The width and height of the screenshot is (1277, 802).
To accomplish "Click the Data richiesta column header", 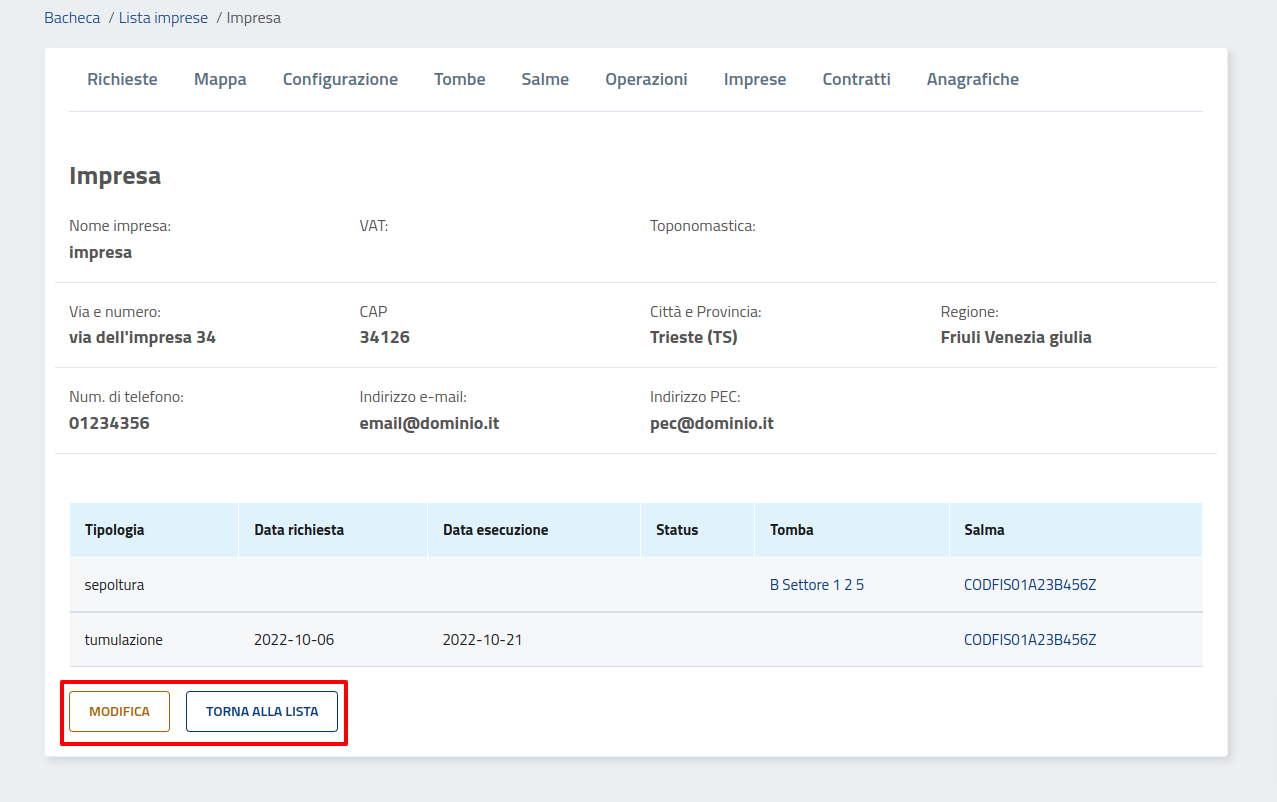I will [x=299, y=530].
